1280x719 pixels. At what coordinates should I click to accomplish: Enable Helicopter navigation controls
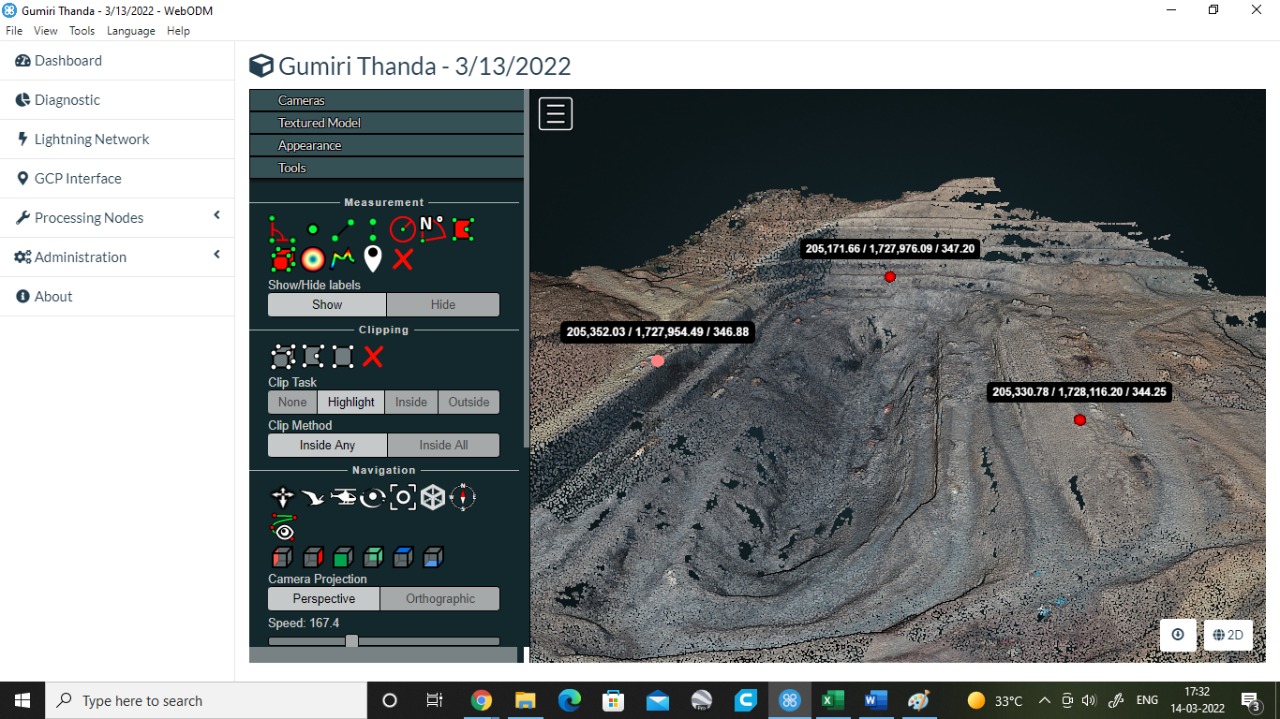341,496
